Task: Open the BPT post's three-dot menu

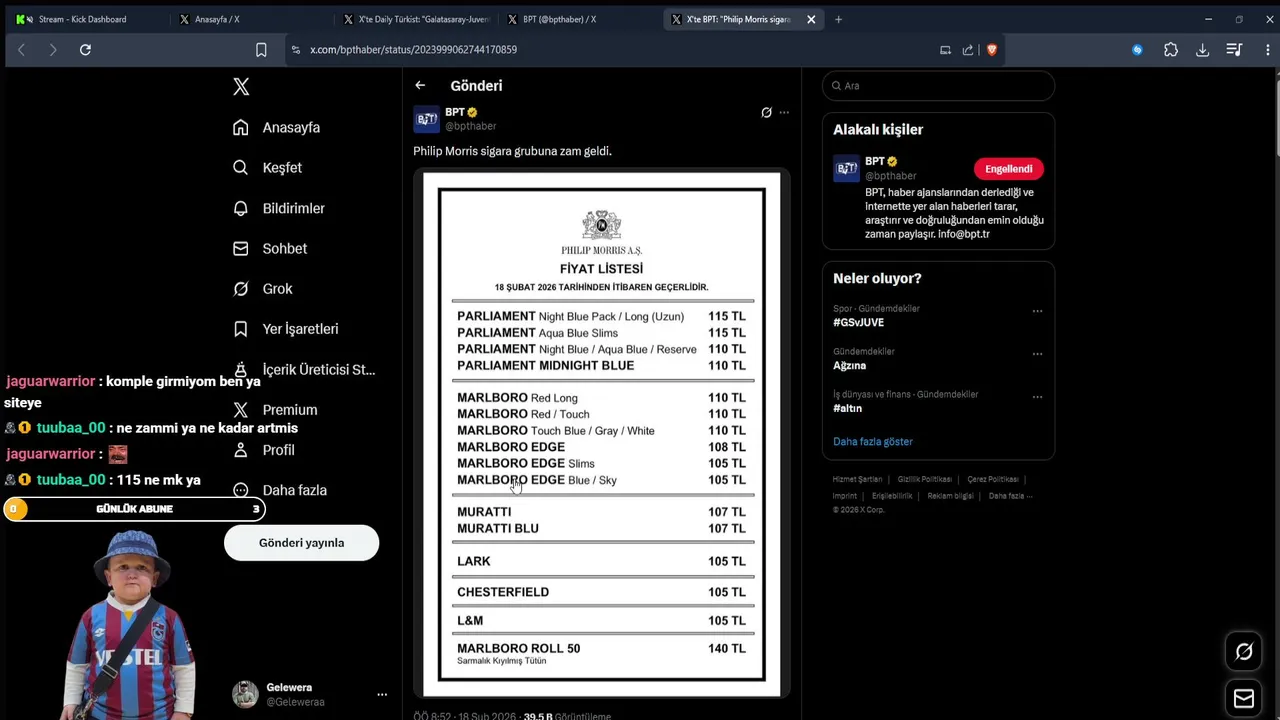Action: pyautogui.click(x=784, y=113)
